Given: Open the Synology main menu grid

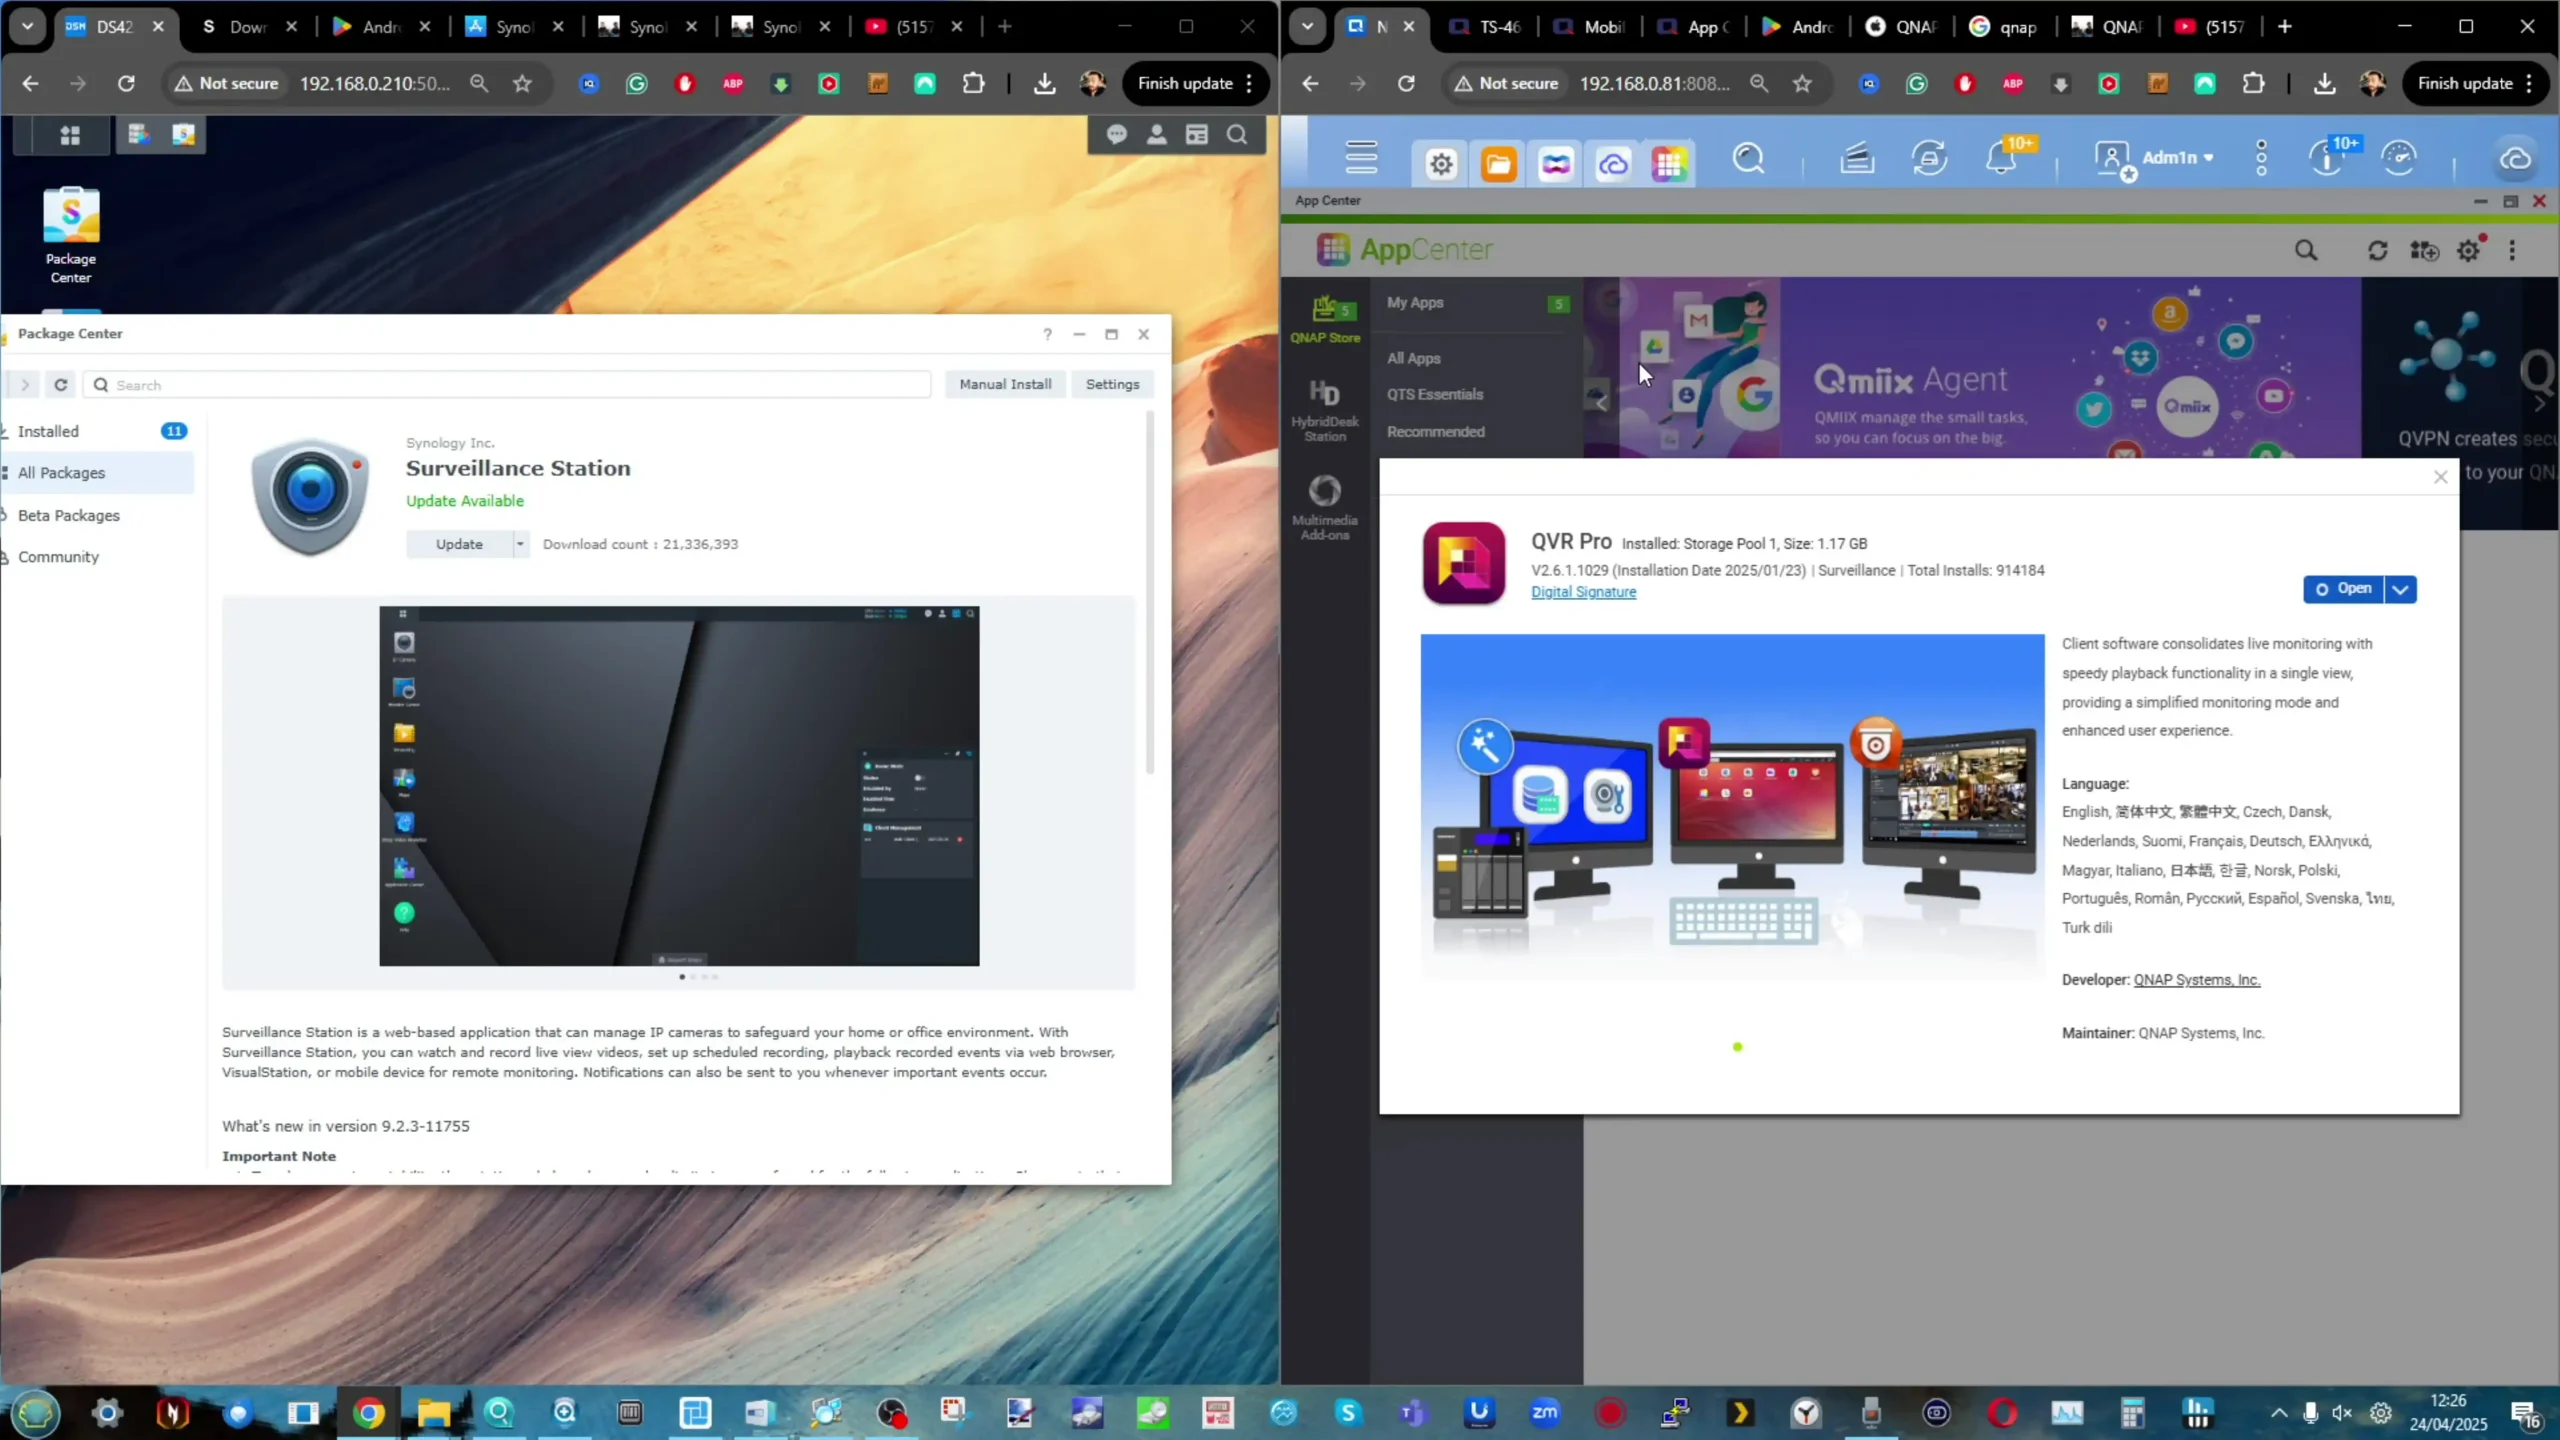Looking at the screenshot, I should click(x=70, y=135).
